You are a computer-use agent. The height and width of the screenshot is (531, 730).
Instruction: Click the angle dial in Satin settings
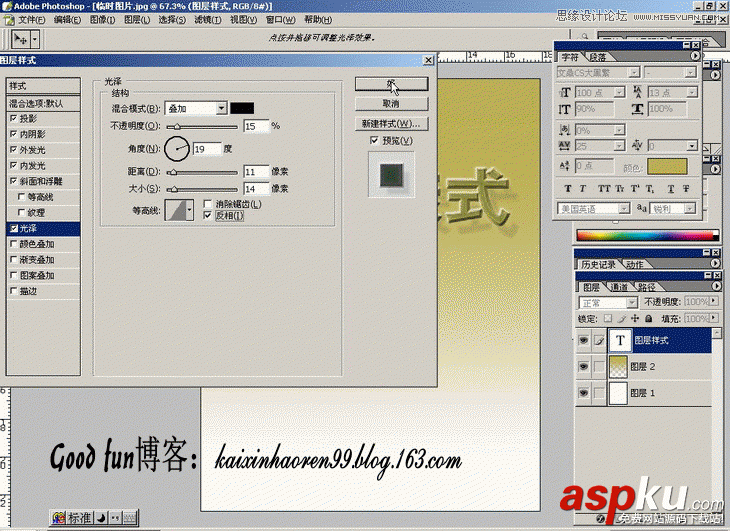click(x=177, y=148)
